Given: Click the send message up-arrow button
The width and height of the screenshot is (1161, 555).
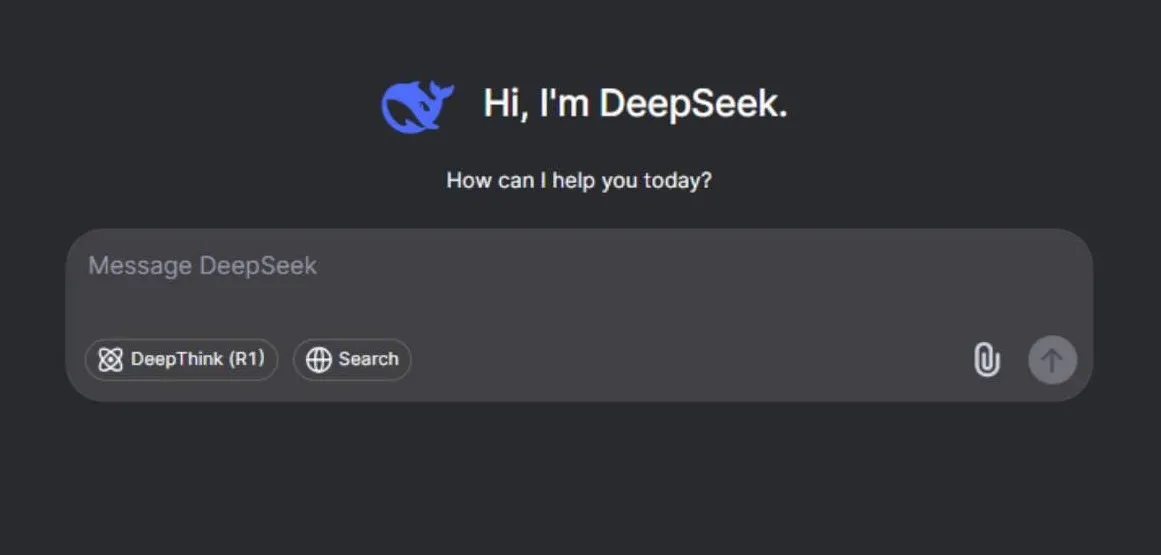Looking at the screenshot, I should (1052, 360).
